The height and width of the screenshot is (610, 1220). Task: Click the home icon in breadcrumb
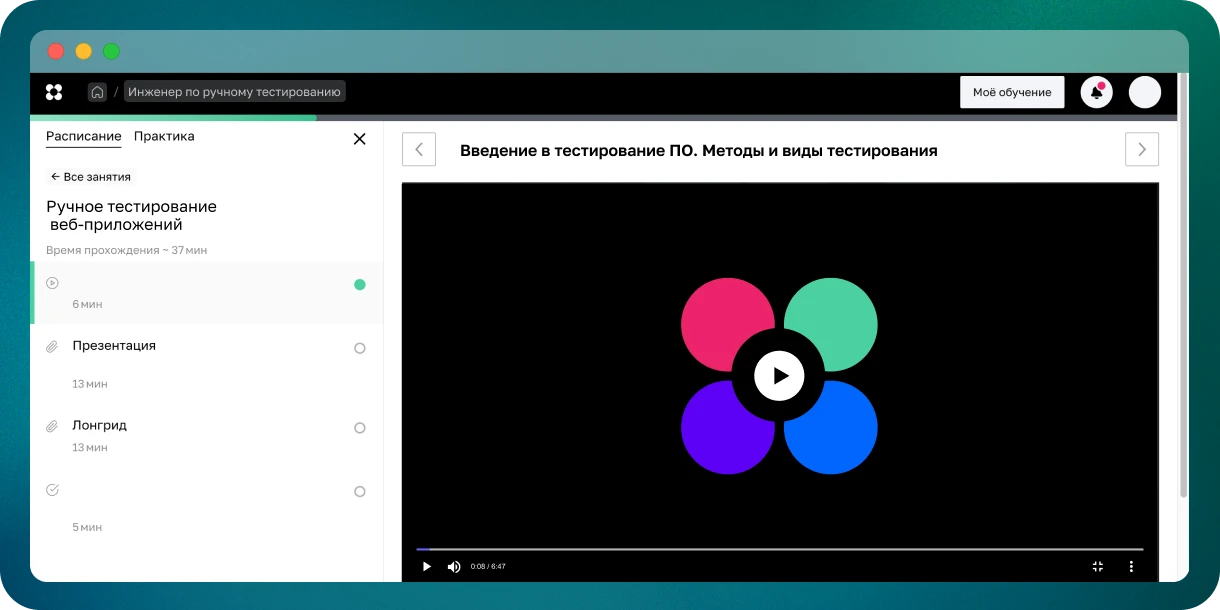97,92
